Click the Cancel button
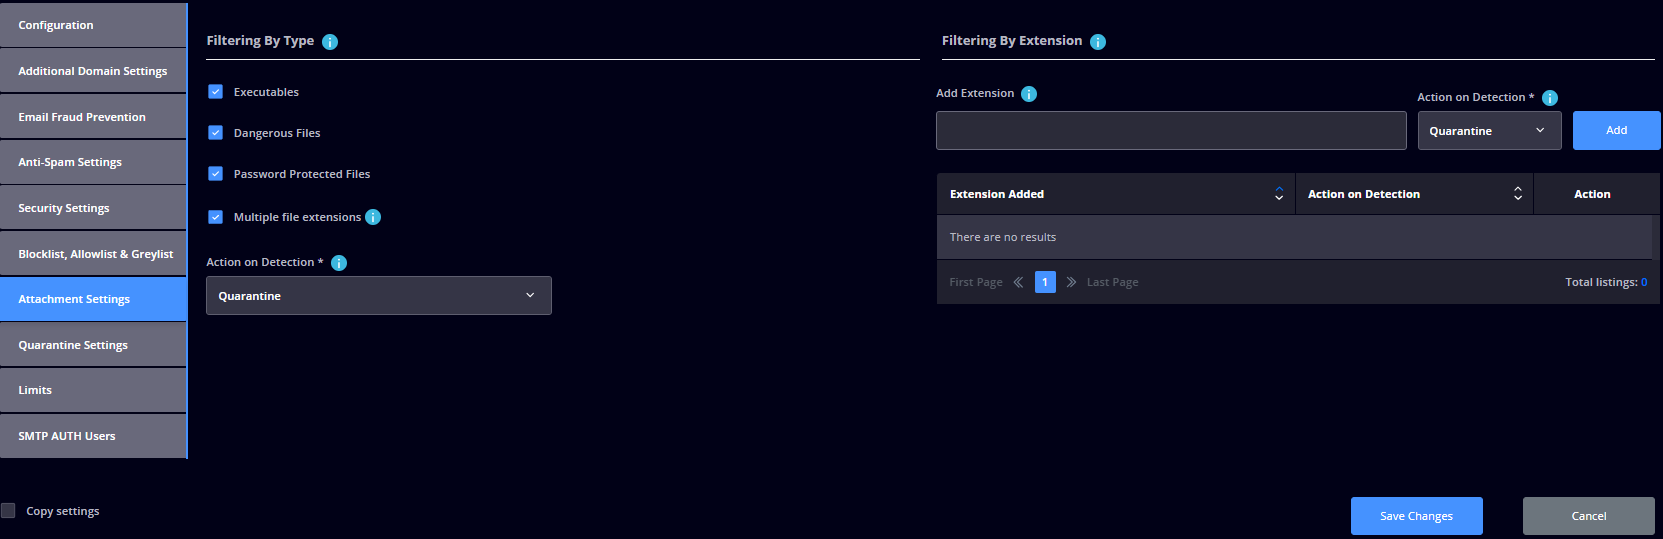The image size is (1663, 539). [x=1588, y=516]
